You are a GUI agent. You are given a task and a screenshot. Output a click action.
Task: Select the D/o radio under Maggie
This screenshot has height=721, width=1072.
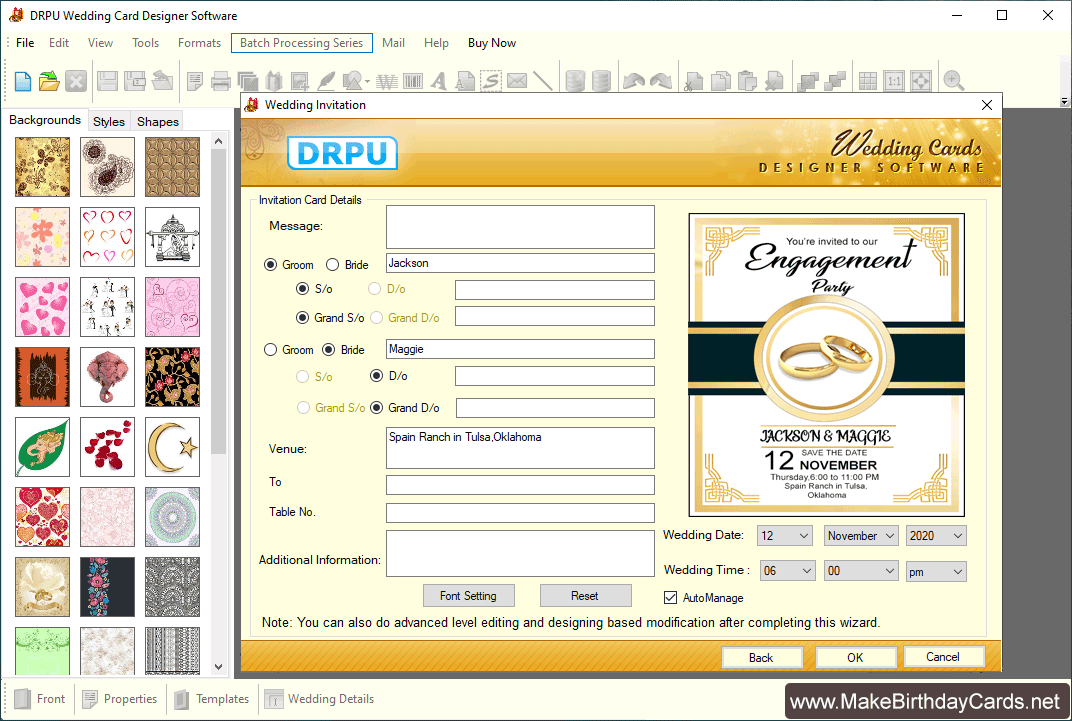click(x=376, y=376)
